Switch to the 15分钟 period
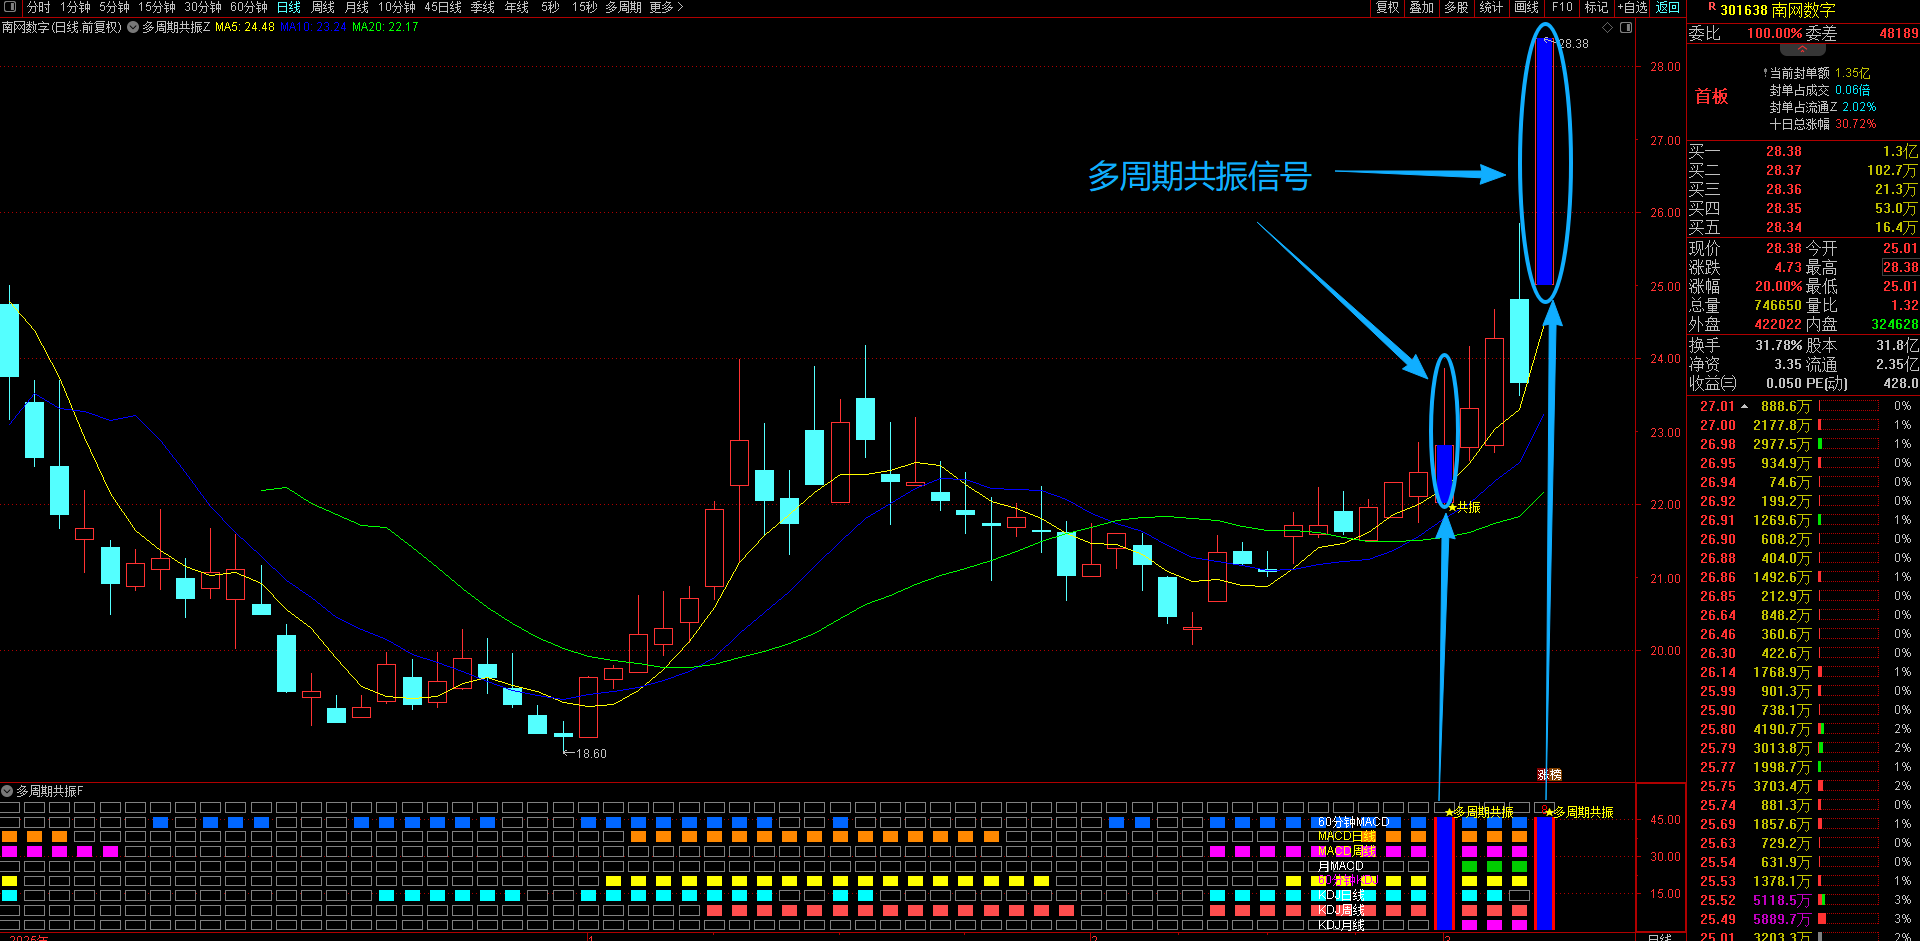 click(x=157, y=7)
